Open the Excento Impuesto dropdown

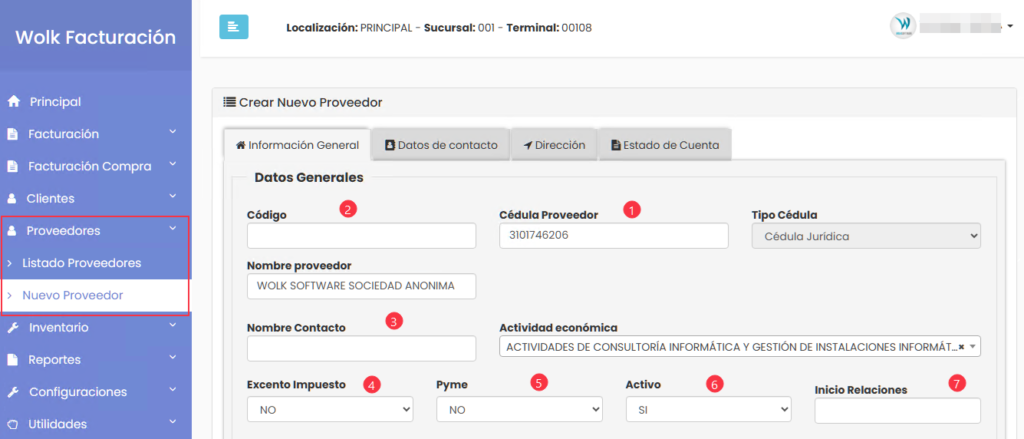point(329,410)
